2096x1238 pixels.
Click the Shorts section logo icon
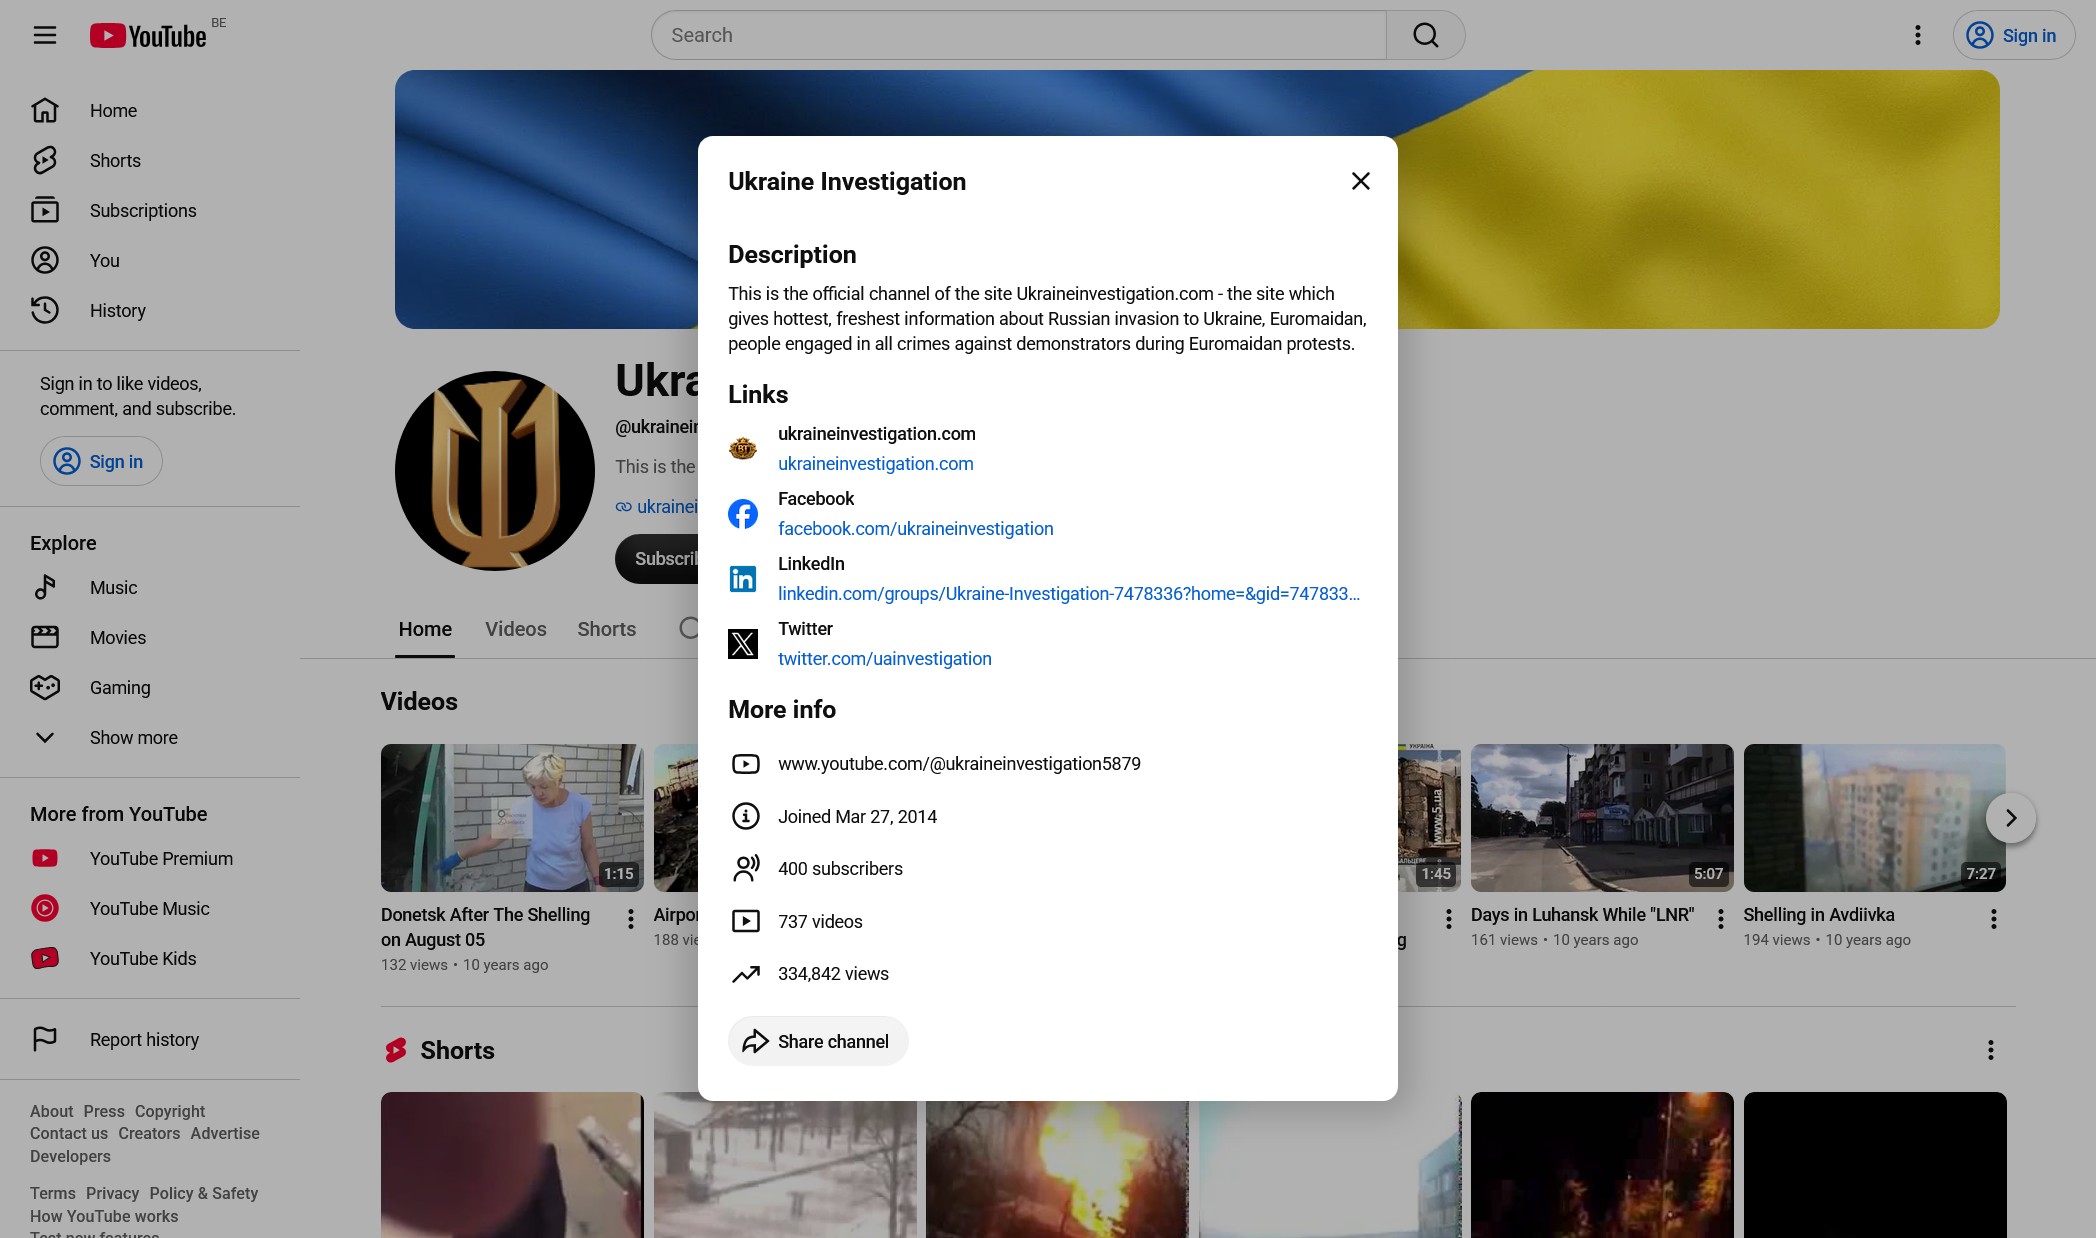point(396,1050)
